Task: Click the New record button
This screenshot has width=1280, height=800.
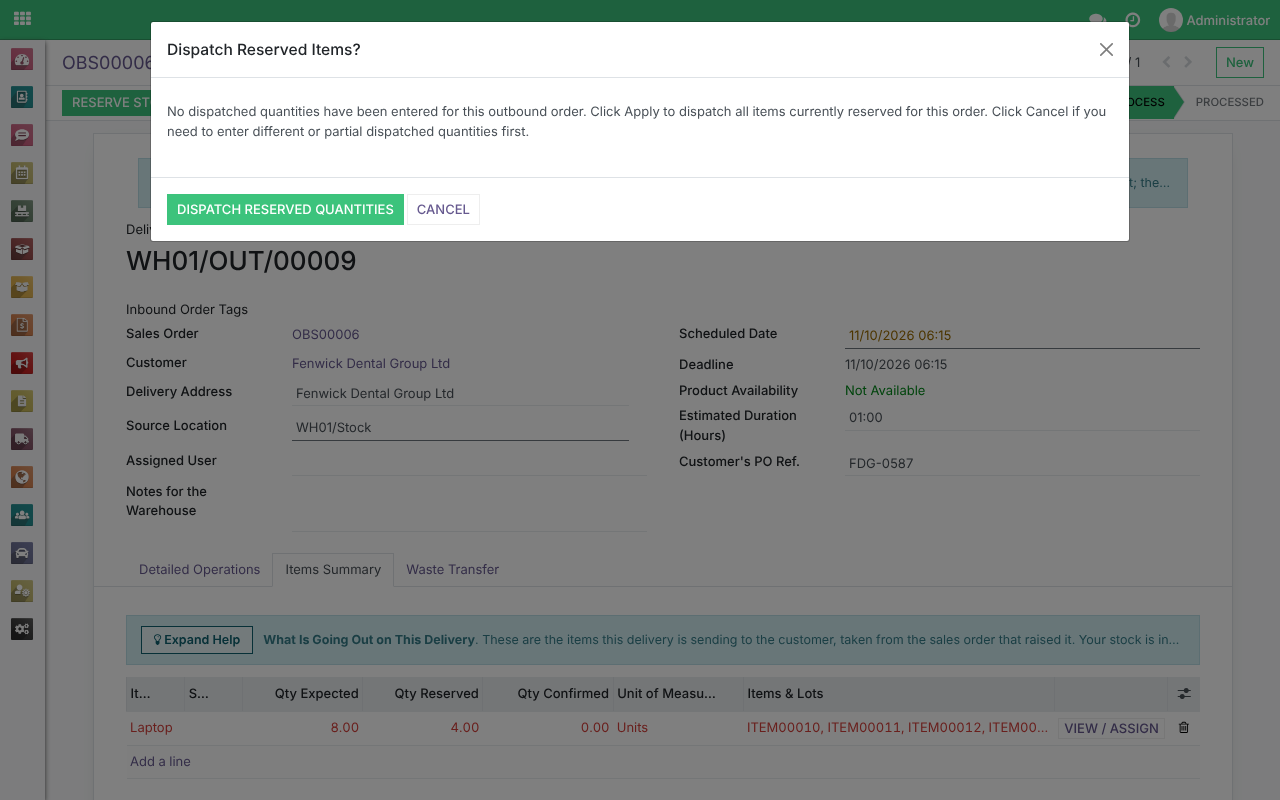Action: (1239, 62)
